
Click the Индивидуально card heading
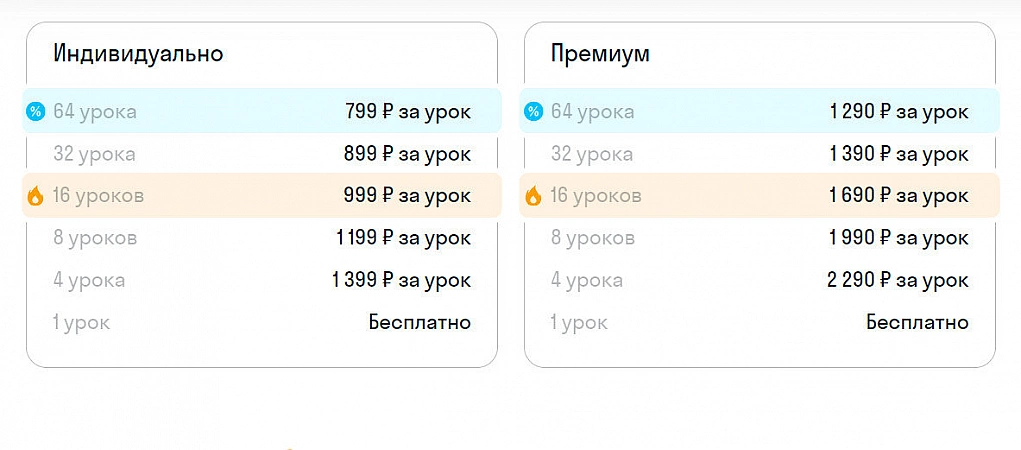click(x=138, y=53)
